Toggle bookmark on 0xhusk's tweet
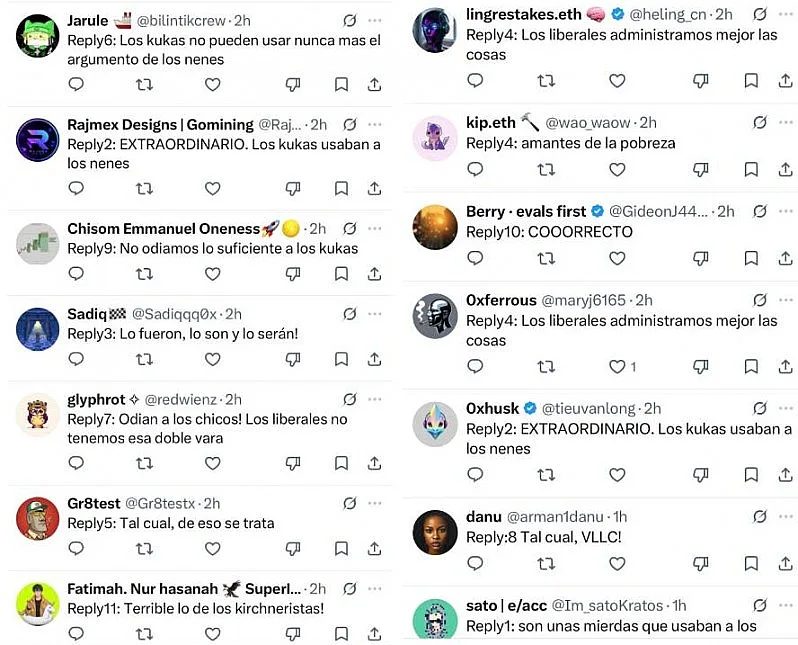This screenshot has height=645, width=798. 751,475
